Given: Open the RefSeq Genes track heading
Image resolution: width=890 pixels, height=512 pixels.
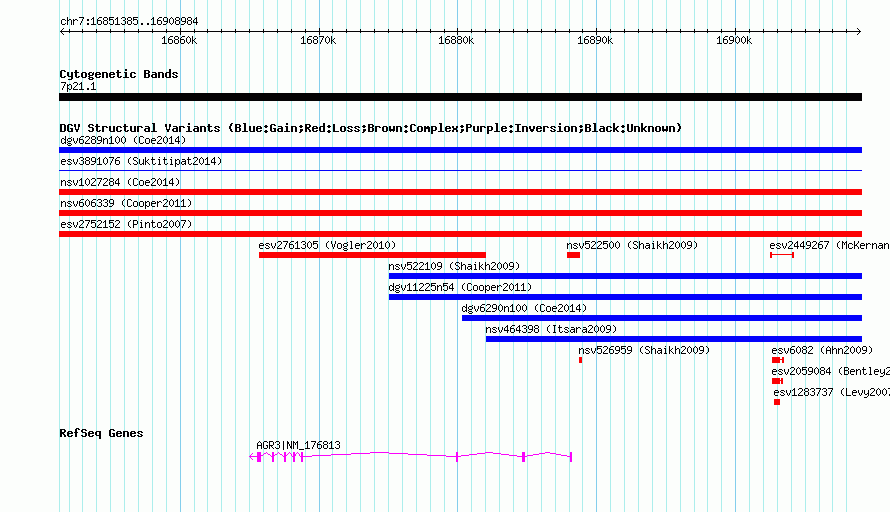Looking at the screenshot, I should pyautogui.click(x=101, y=433).
